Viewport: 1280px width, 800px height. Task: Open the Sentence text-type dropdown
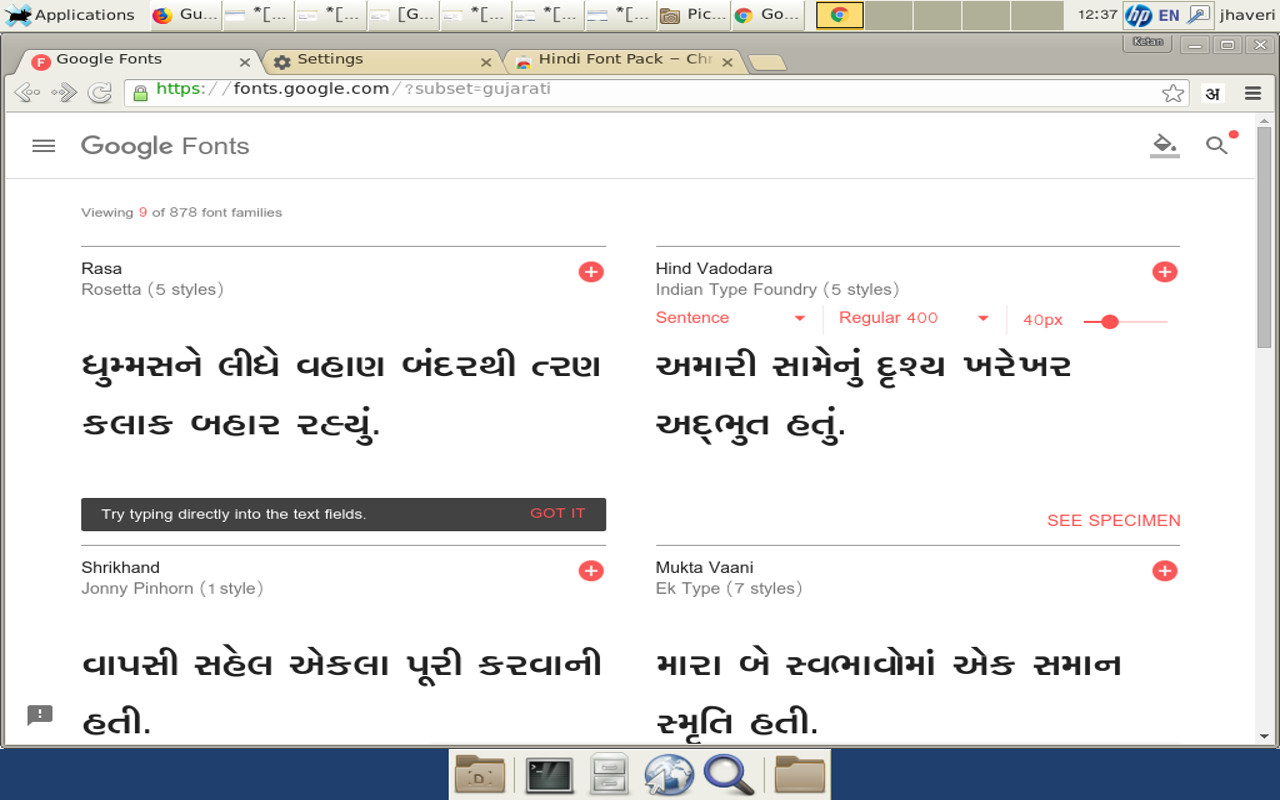732,317
